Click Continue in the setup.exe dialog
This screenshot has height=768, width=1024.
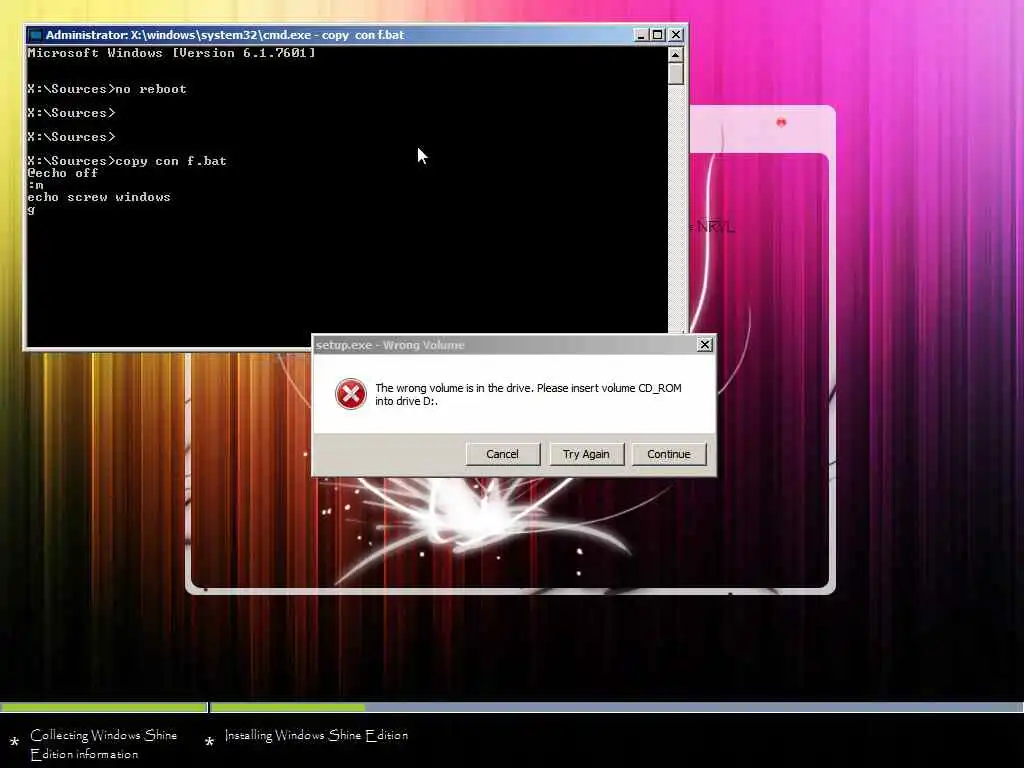click(x=669, y=454)
